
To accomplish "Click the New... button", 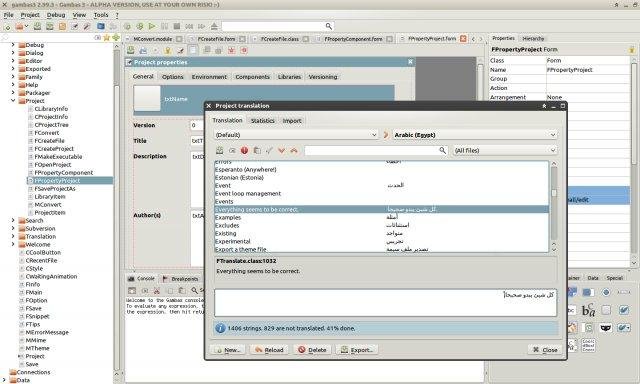I will point(227,350).
